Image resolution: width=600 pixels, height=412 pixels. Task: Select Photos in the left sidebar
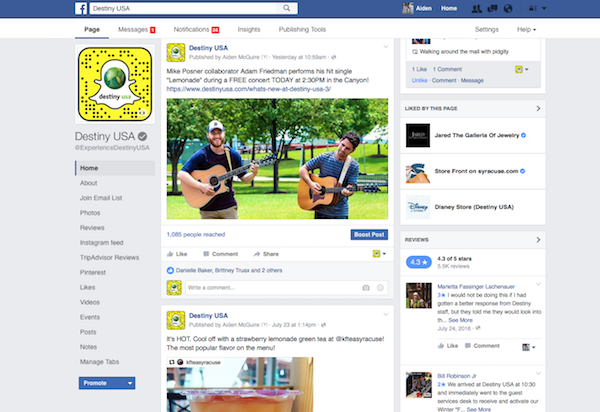90,212
